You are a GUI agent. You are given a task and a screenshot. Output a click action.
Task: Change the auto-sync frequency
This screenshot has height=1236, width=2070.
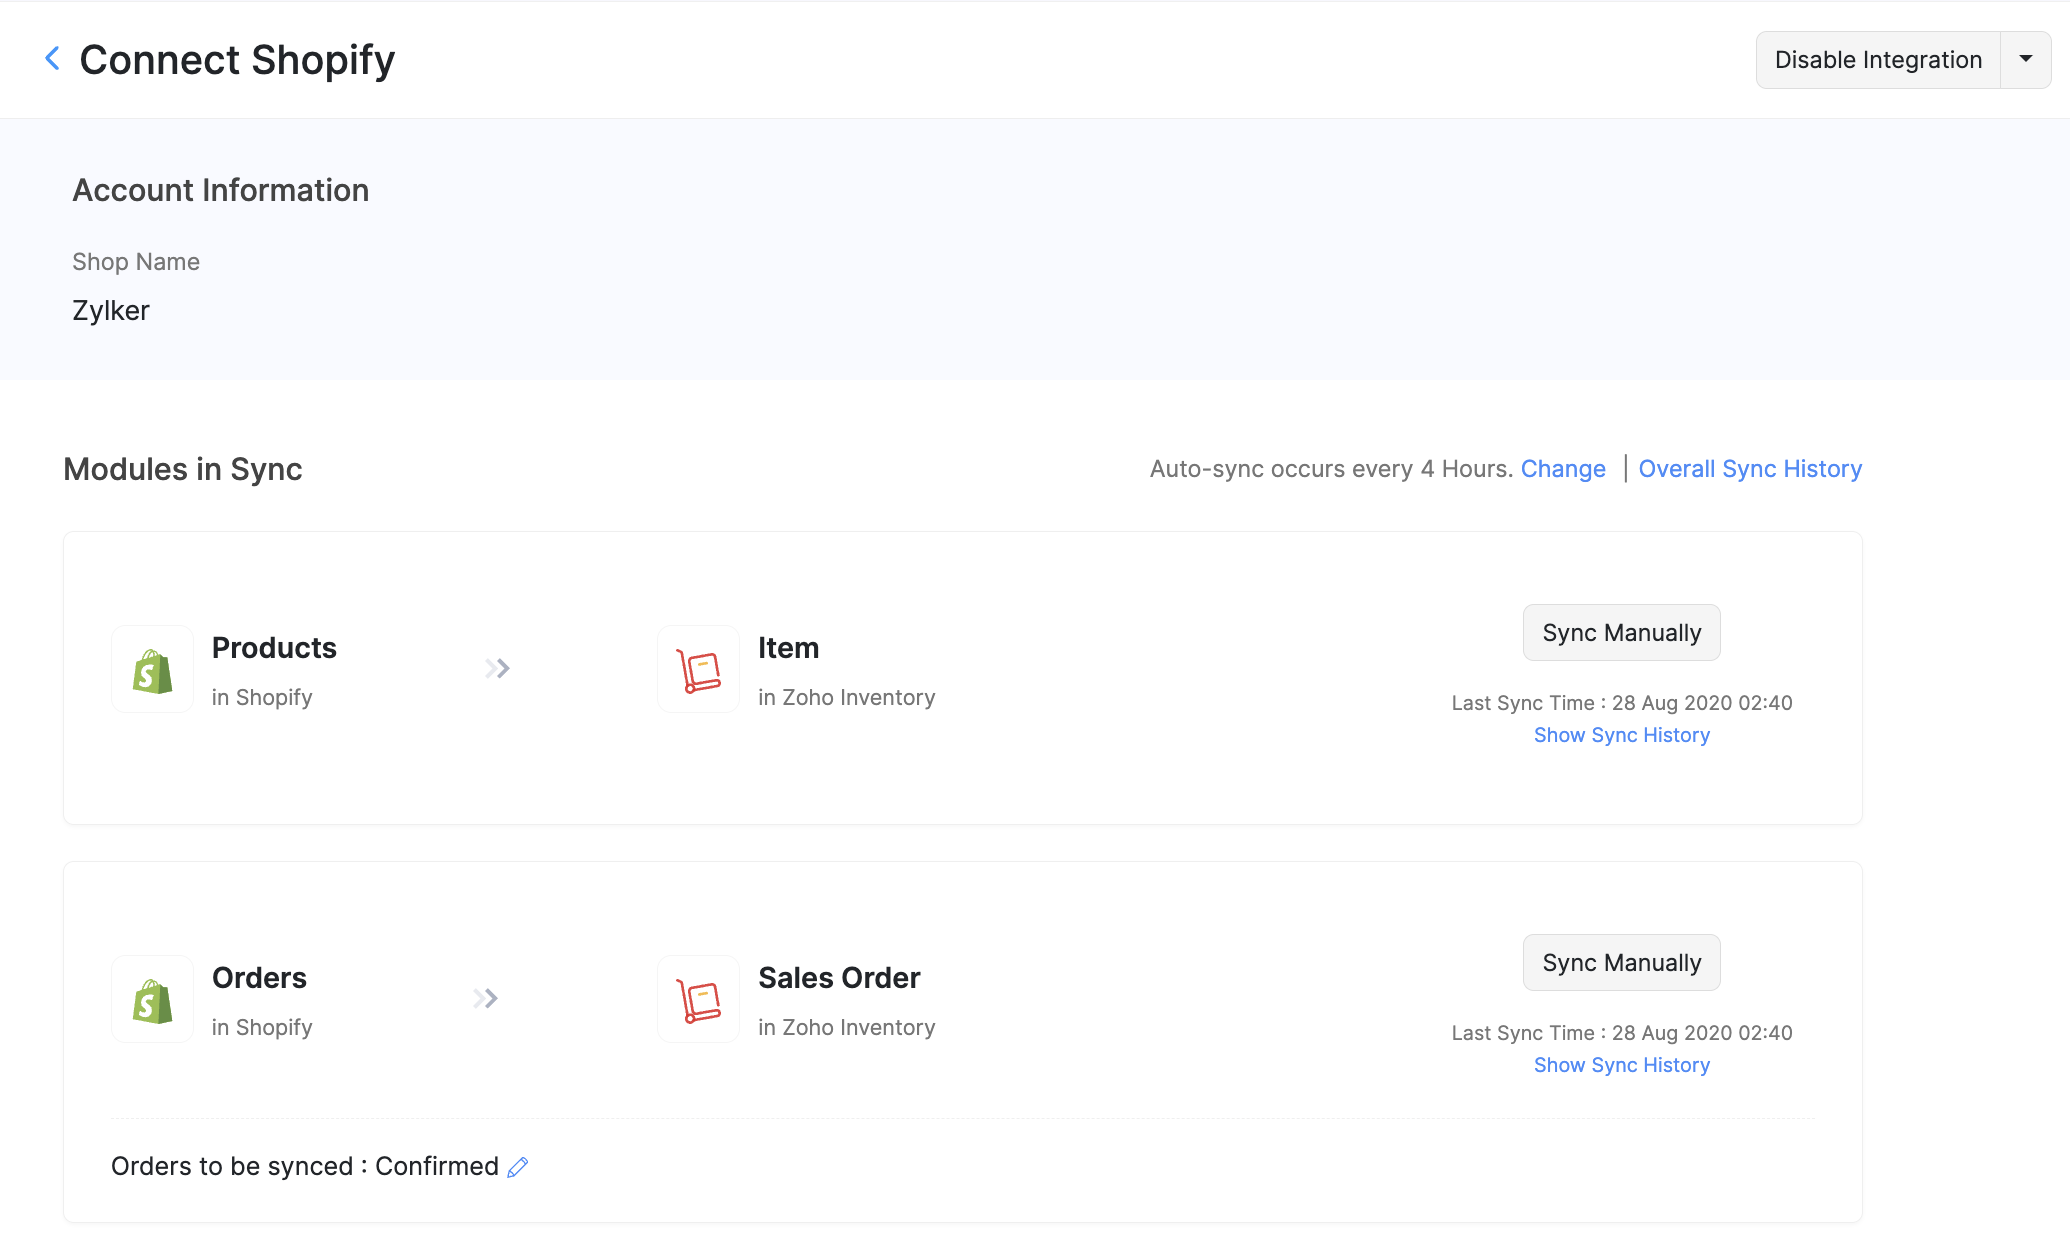click(x=1562, y=468)
